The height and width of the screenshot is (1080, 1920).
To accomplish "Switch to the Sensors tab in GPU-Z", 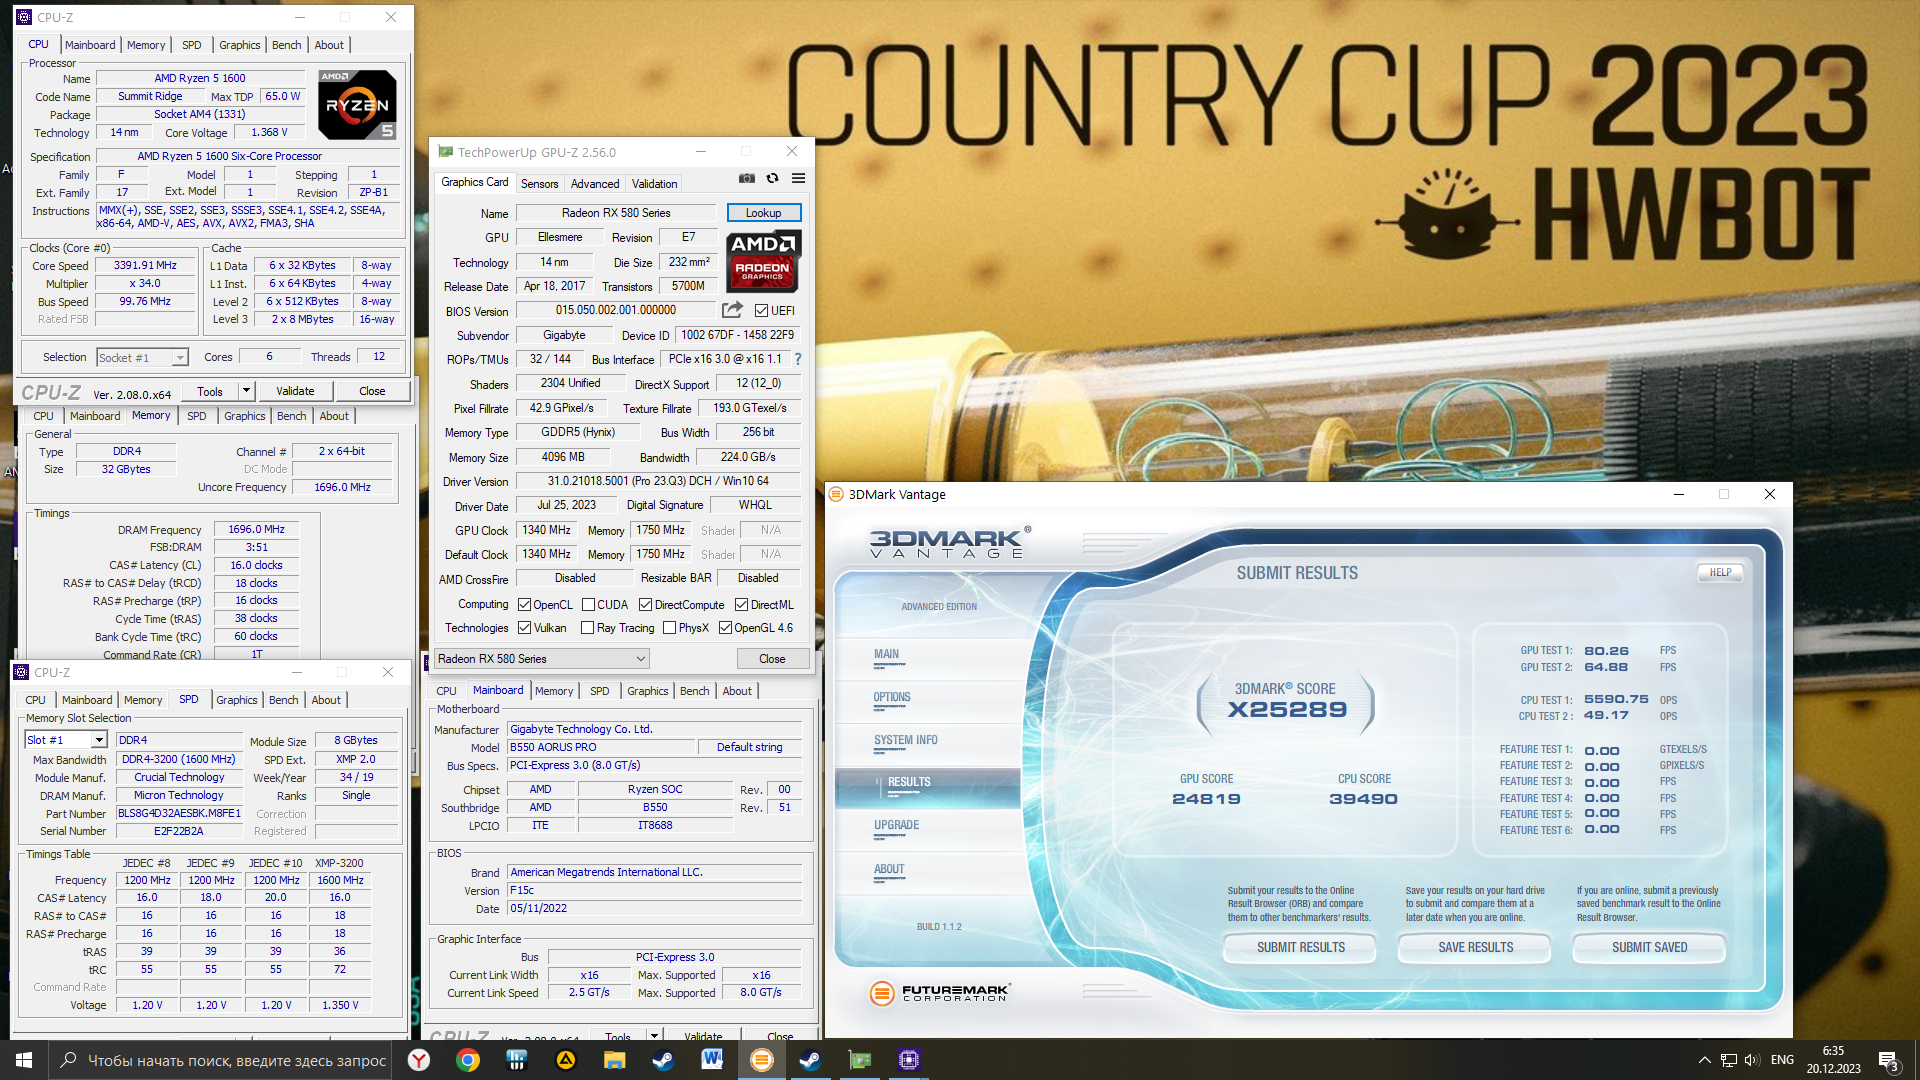I will tap(539, 184).
